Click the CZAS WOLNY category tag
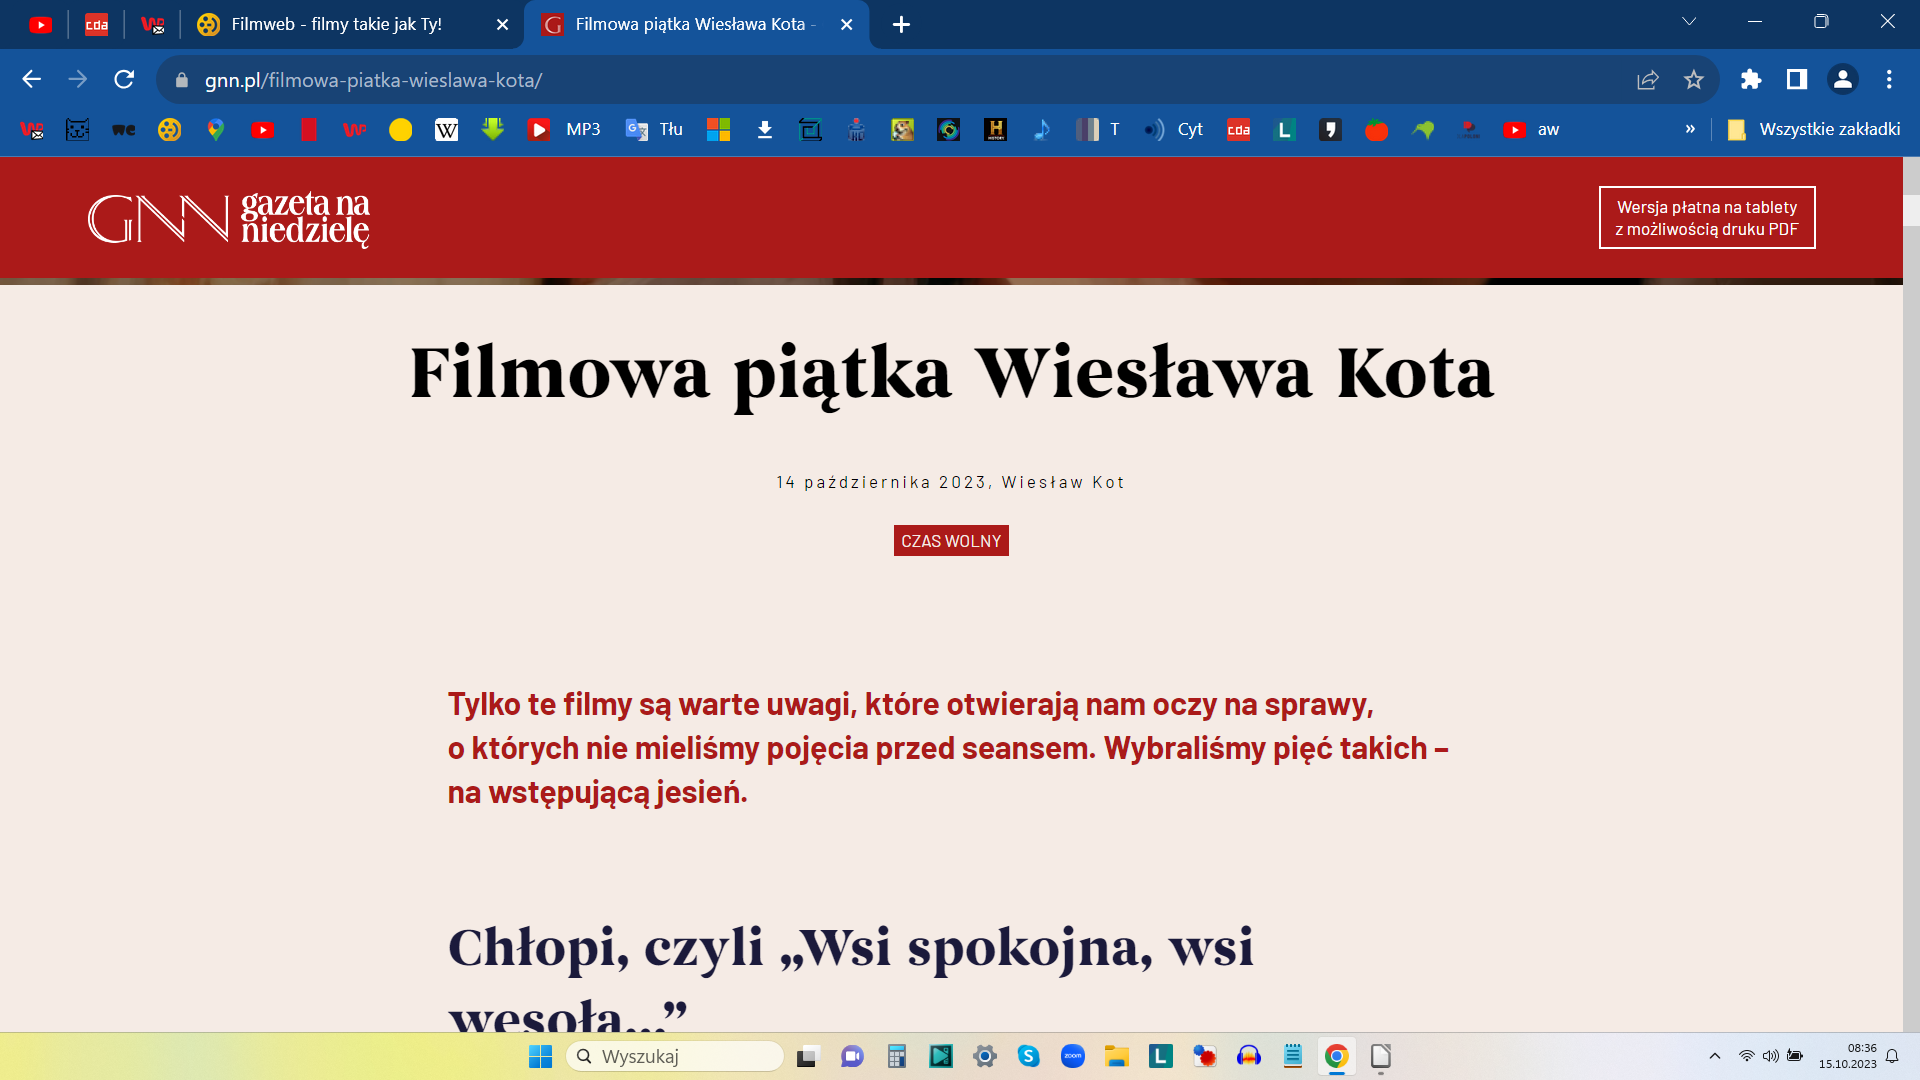Image resolution: width=1920 pixels, height=1080 pixels. [x=950, y=541]
